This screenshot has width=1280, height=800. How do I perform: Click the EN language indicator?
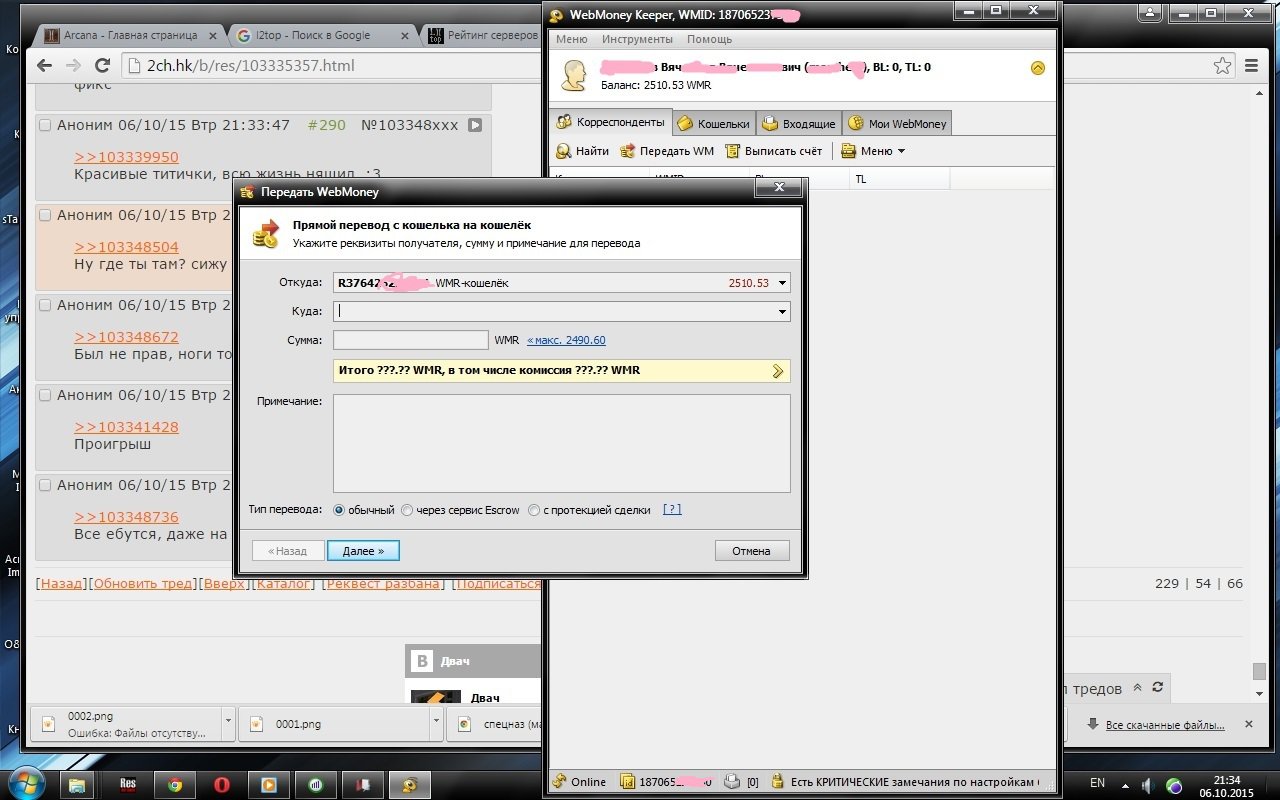[1097, 783]
